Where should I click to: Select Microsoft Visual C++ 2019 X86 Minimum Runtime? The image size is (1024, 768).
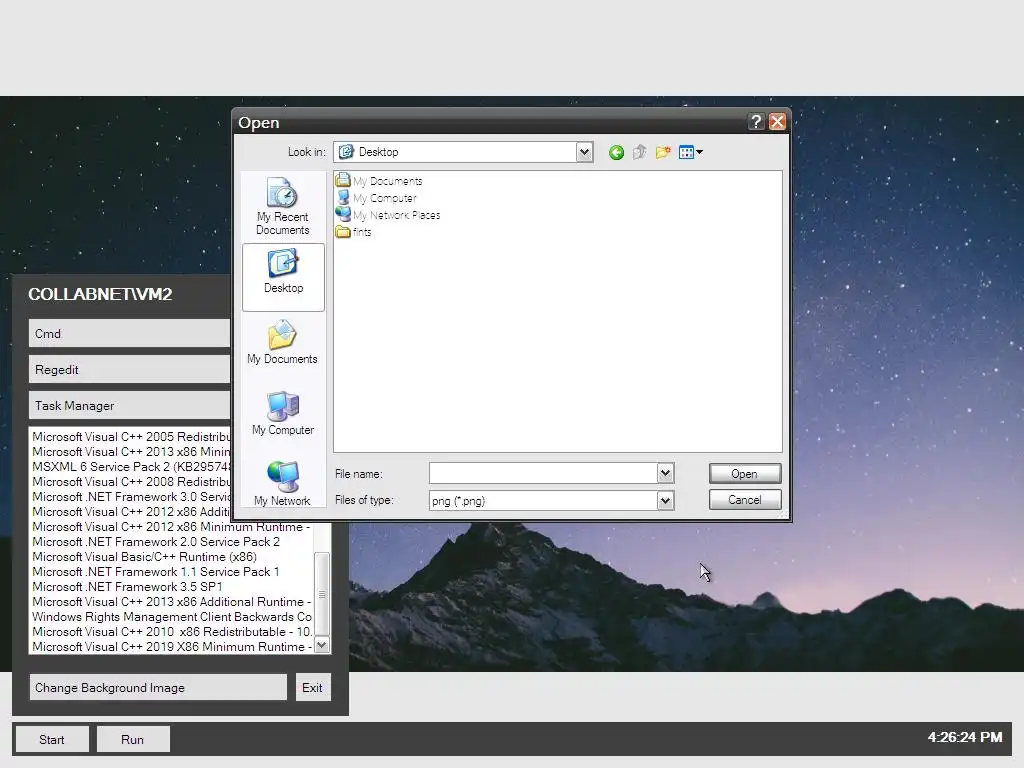tap(172, 647)
